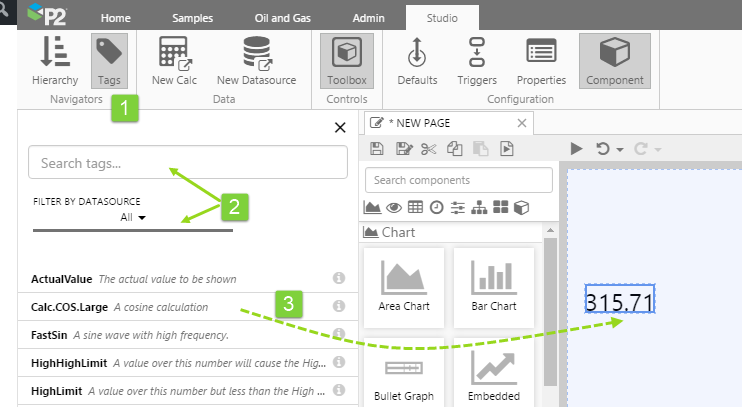Click the search magnifier icon
Image resolution: width=742 pixels, height=407 pixels.
pyautogui.click(x=4, y=9)
